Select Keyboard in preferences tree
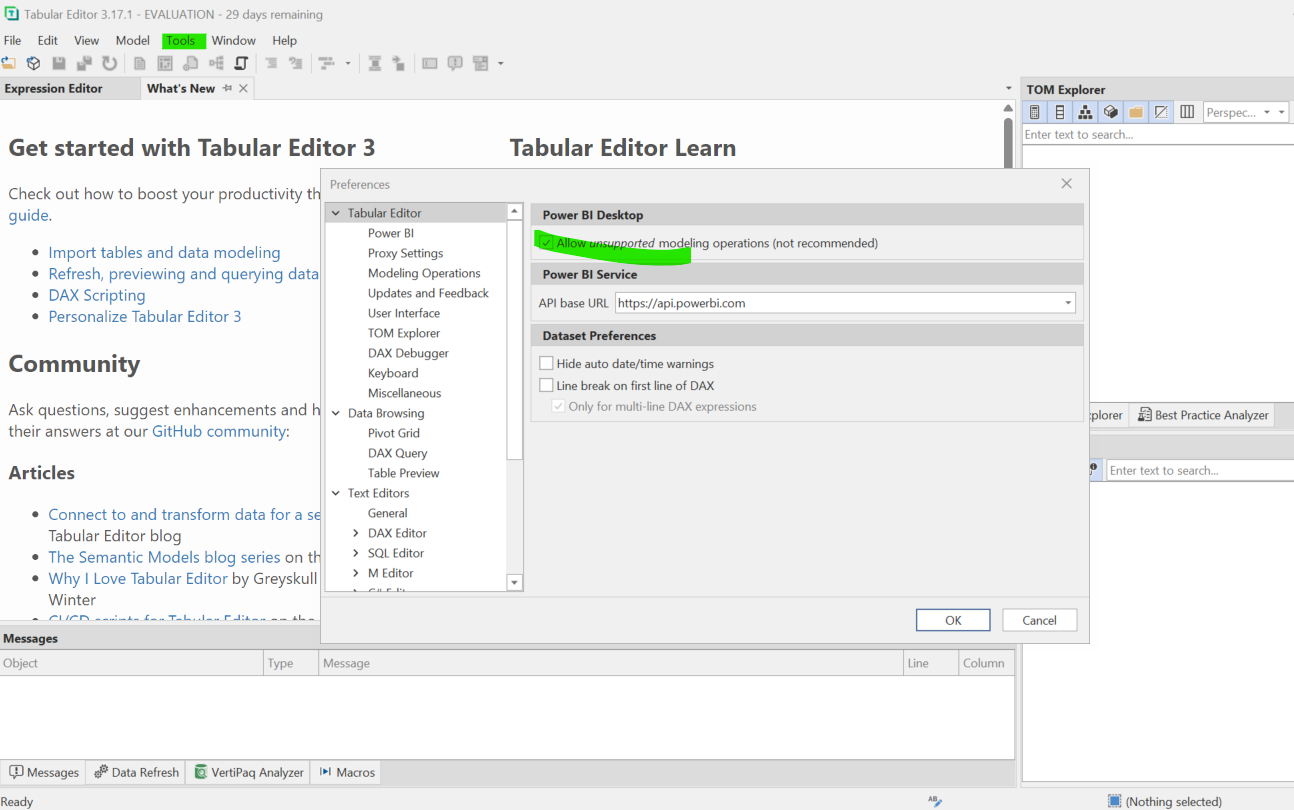Image resolution: width=1294 pixels, height=810 pixels. click(x=393, y=373)
